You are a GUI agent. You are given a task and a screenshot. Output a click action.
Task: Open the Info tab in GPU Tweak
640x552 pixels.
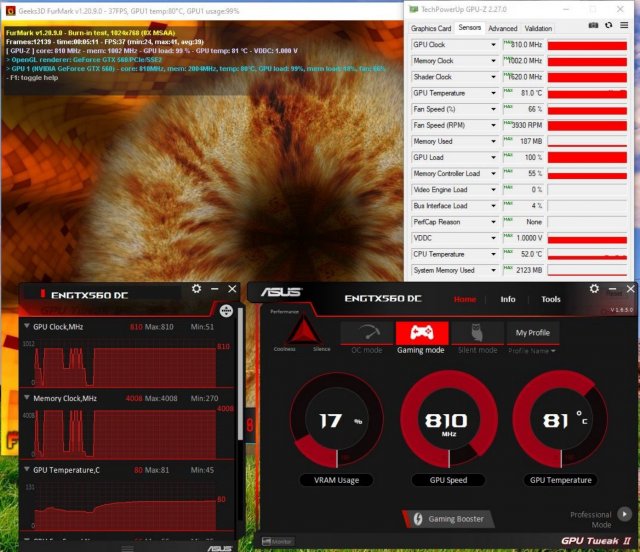(x=508, y=299)
